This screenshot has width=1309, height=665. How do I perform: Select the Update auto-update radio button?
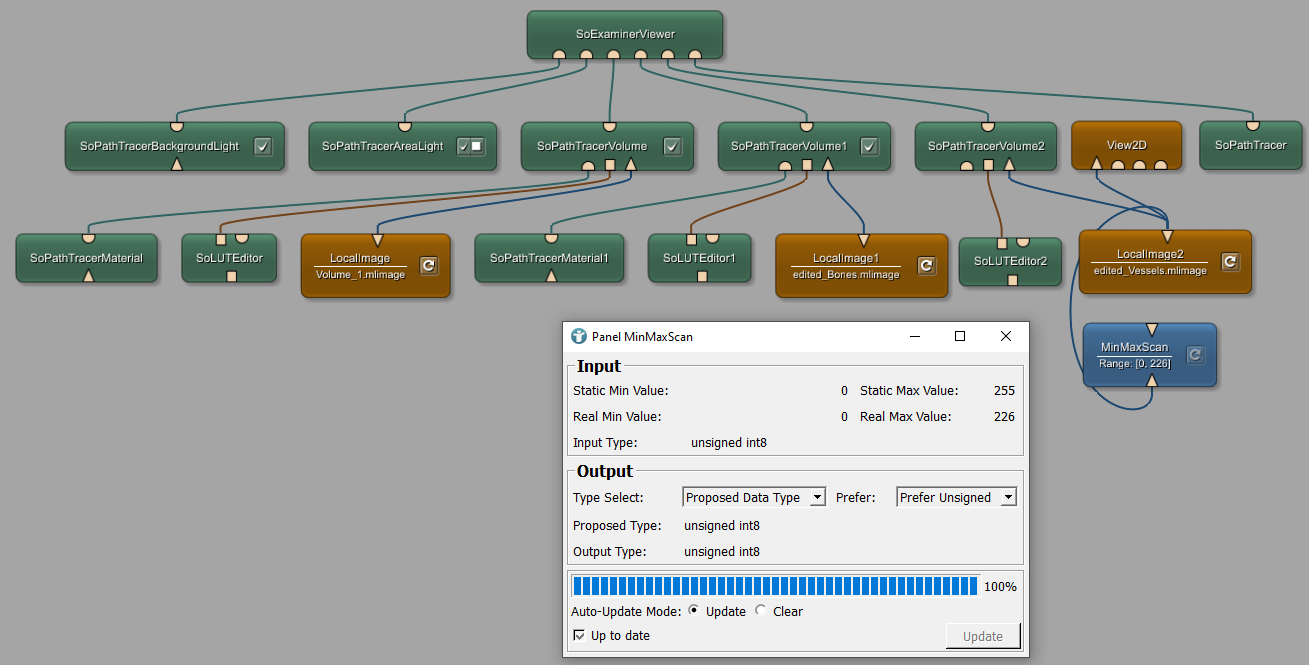pyautogui.click(x=694, y=611)
